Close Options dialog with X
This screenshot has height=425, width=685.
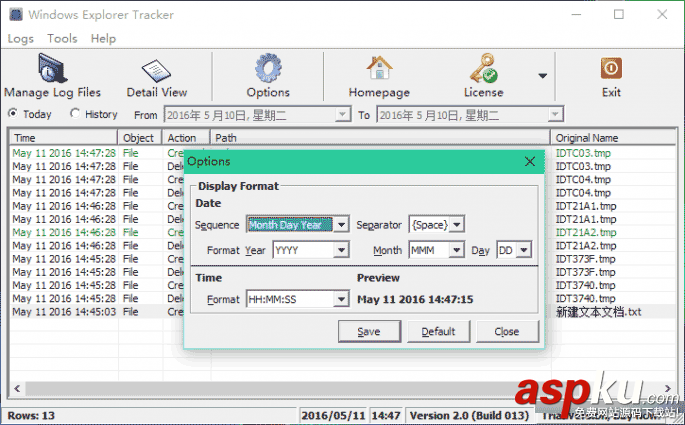point(530,162)
